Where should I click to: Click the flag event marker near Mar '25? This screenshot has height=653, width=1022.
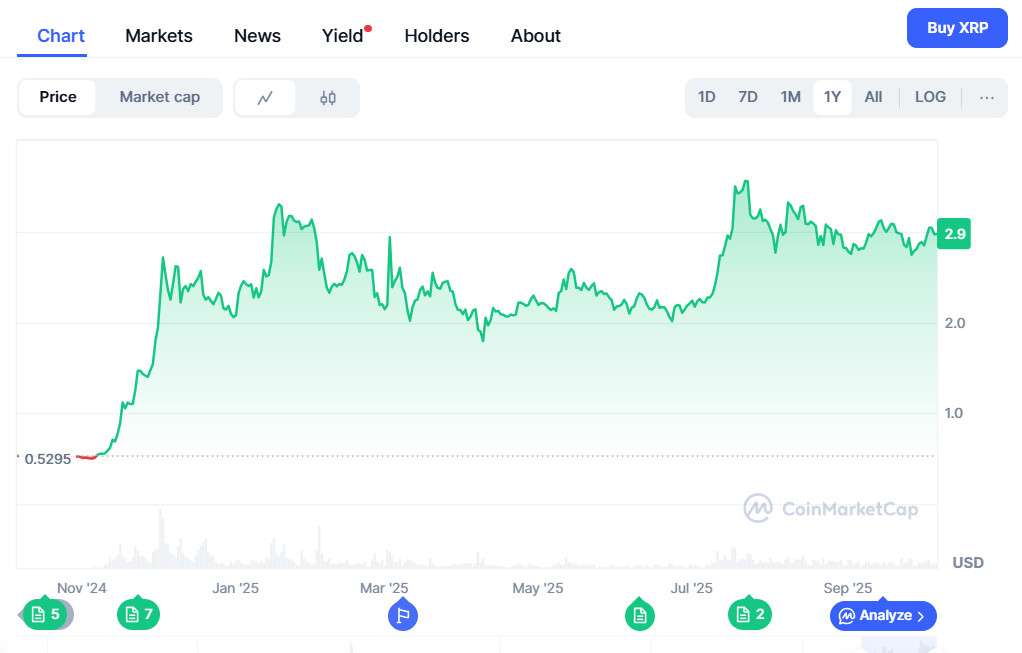[403, 615]
